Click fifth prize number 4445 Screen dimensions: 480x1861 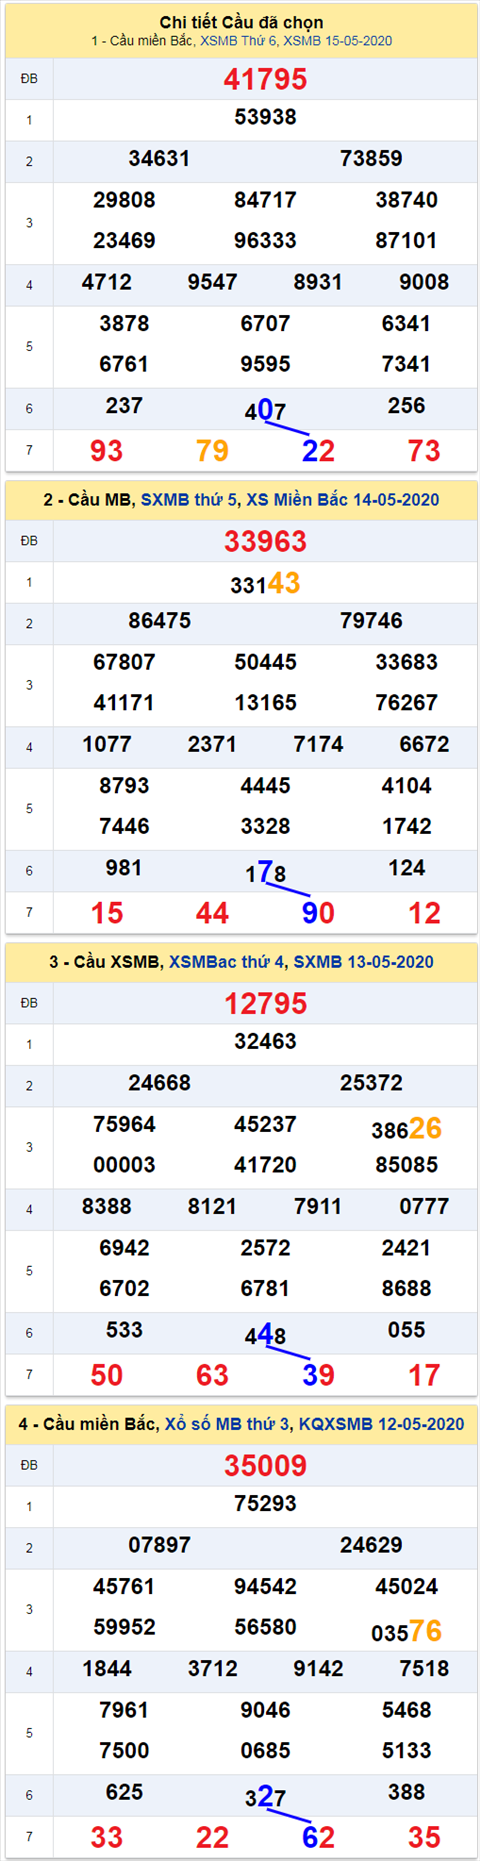(265, 786)
